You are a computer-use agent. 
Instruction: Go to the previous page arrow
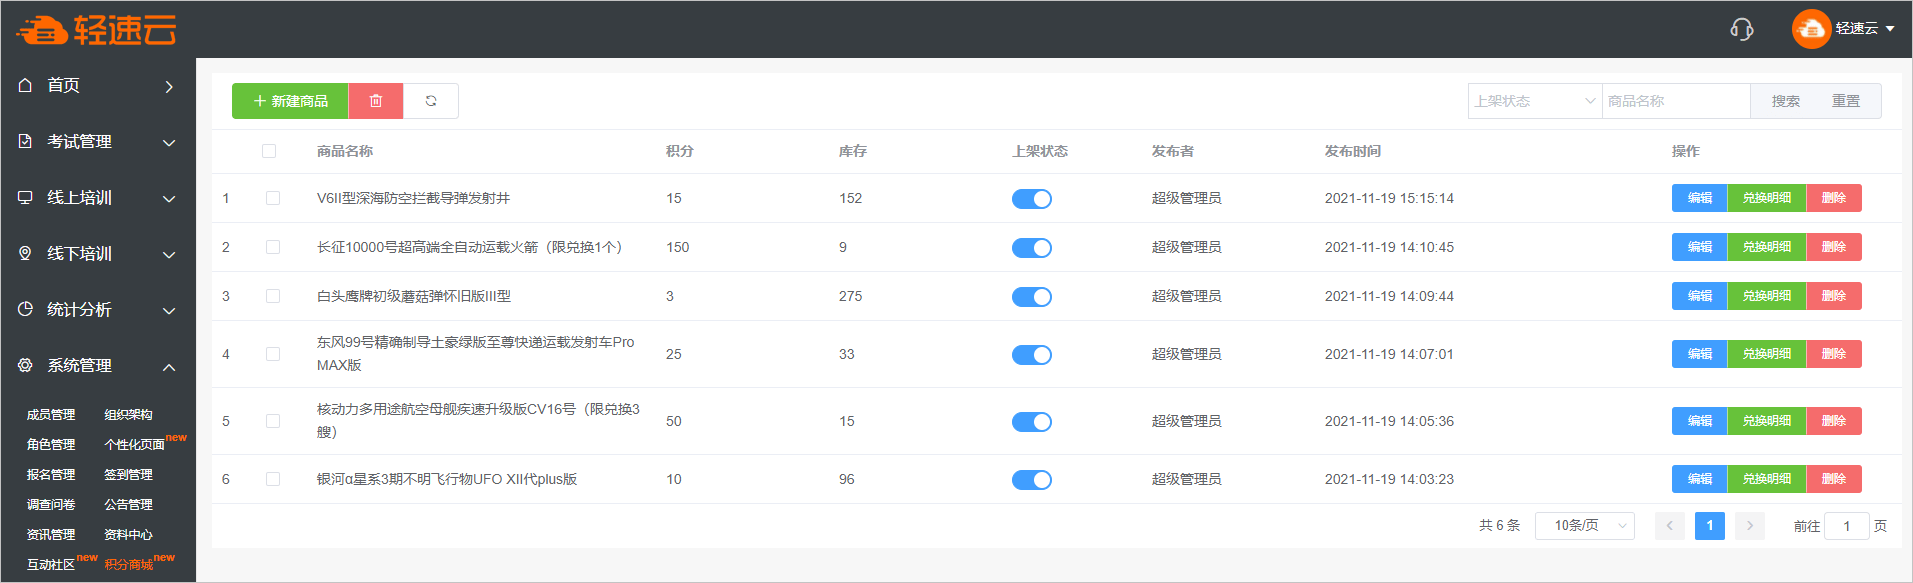[1669, 525]
